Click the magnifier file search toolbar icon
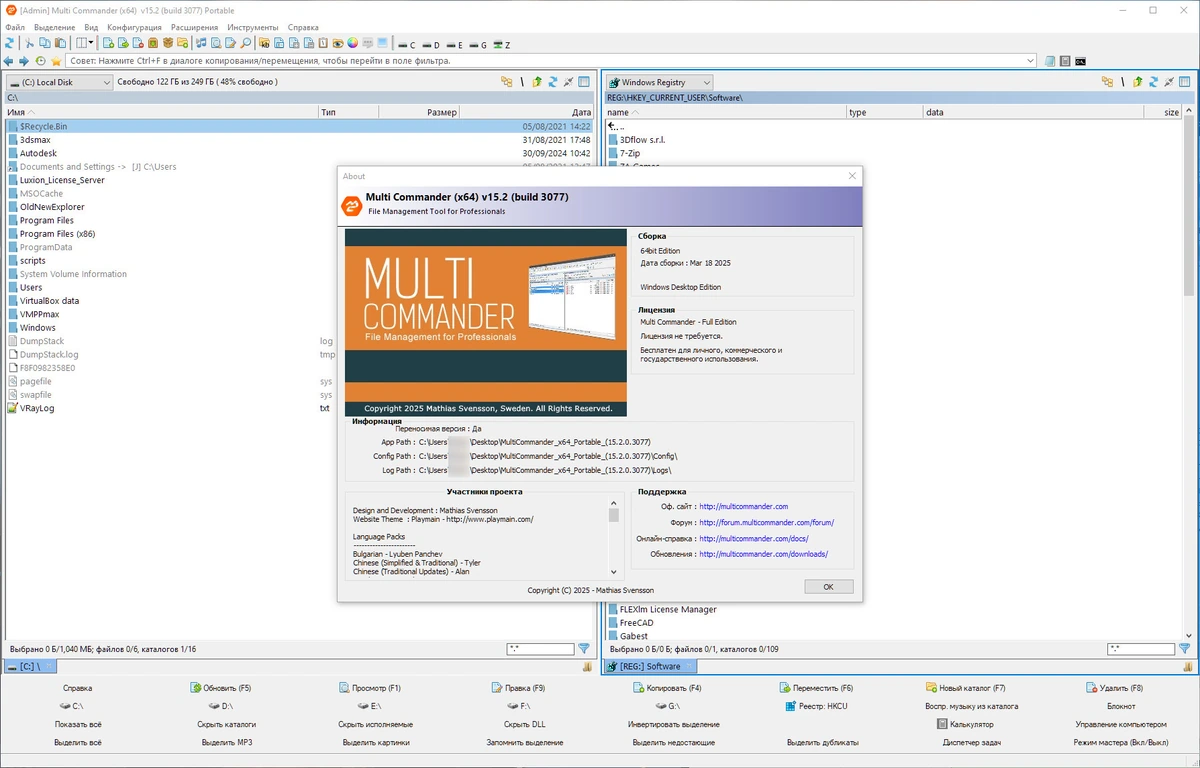Viewport: 1200px width, 768px height. coord(245,43)
